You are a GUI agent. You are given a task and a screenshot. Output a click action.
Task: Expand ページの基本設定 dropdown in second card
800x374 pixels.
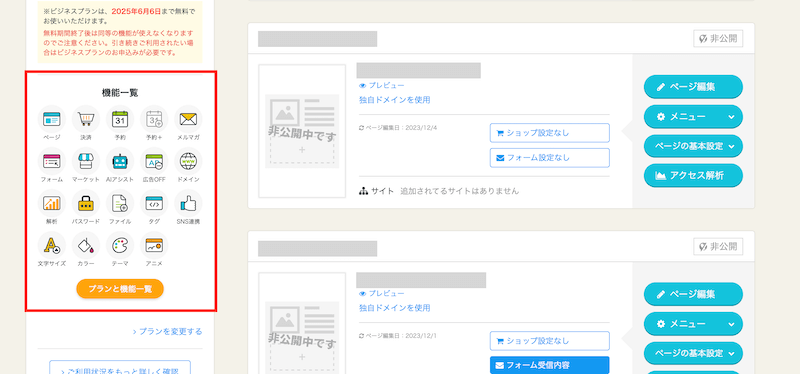tap(693, 353)
